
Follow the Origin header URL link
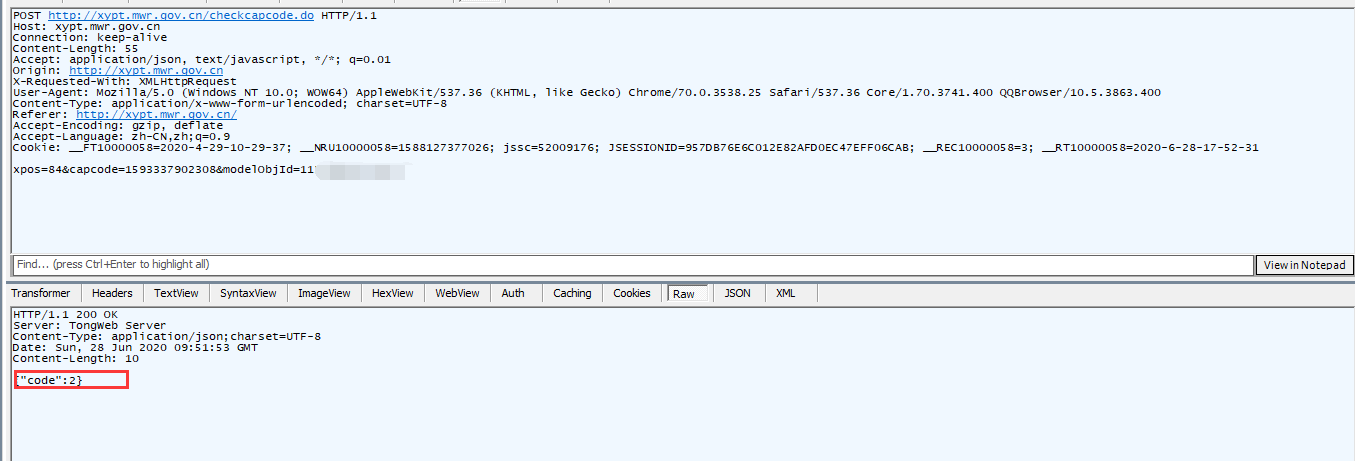click(x=146, y=70)
